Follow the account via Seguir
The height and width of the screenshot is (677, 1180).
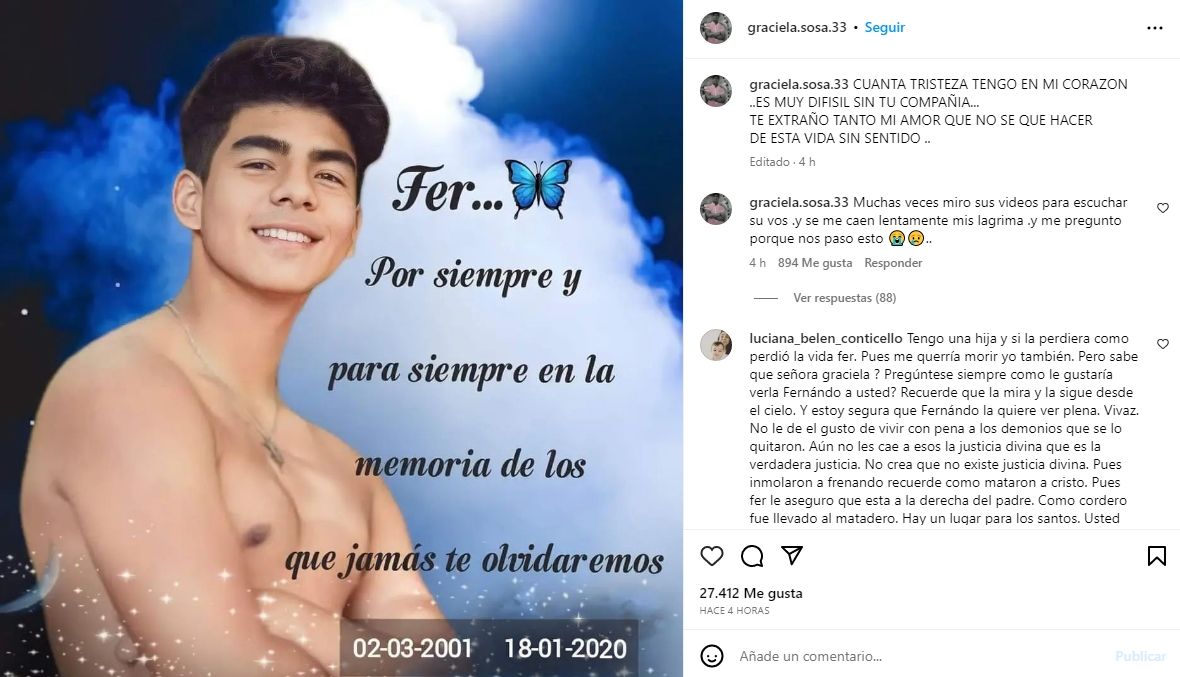click(x=884, y=27)
